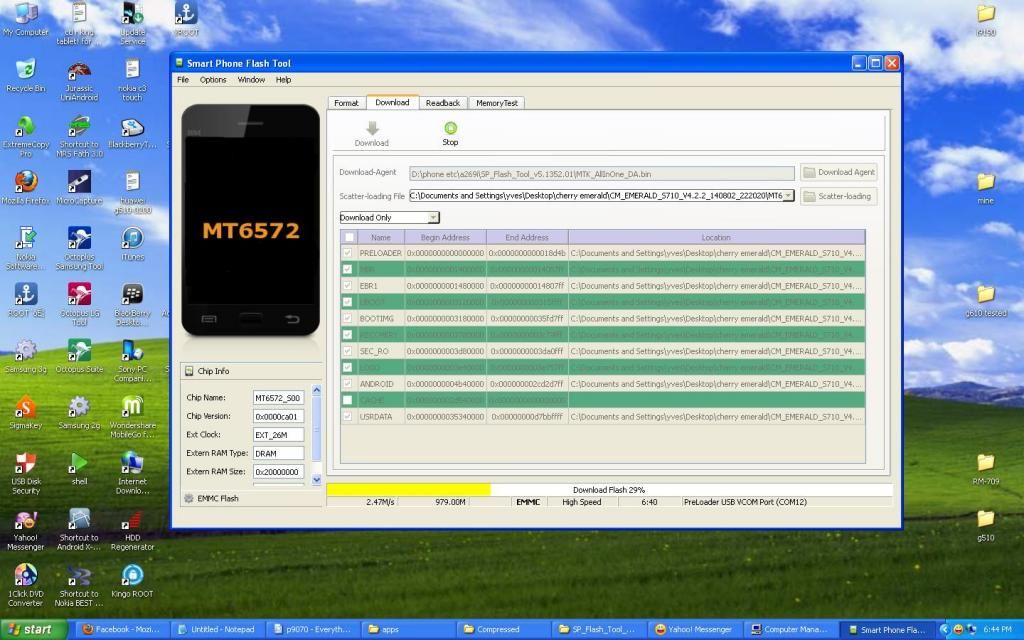Open the Mozilla Firefox desktop icon

click(x=25, y=182)
